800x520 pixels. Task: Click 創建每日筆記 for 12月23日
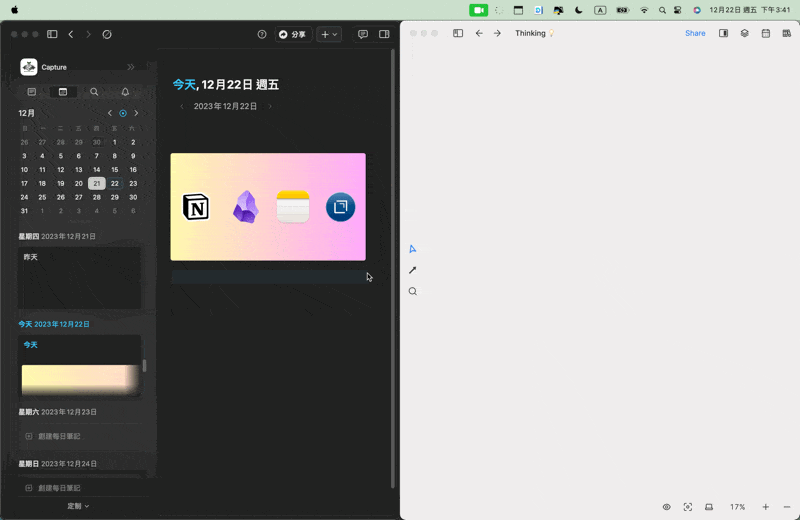click(x=58, y=436)
